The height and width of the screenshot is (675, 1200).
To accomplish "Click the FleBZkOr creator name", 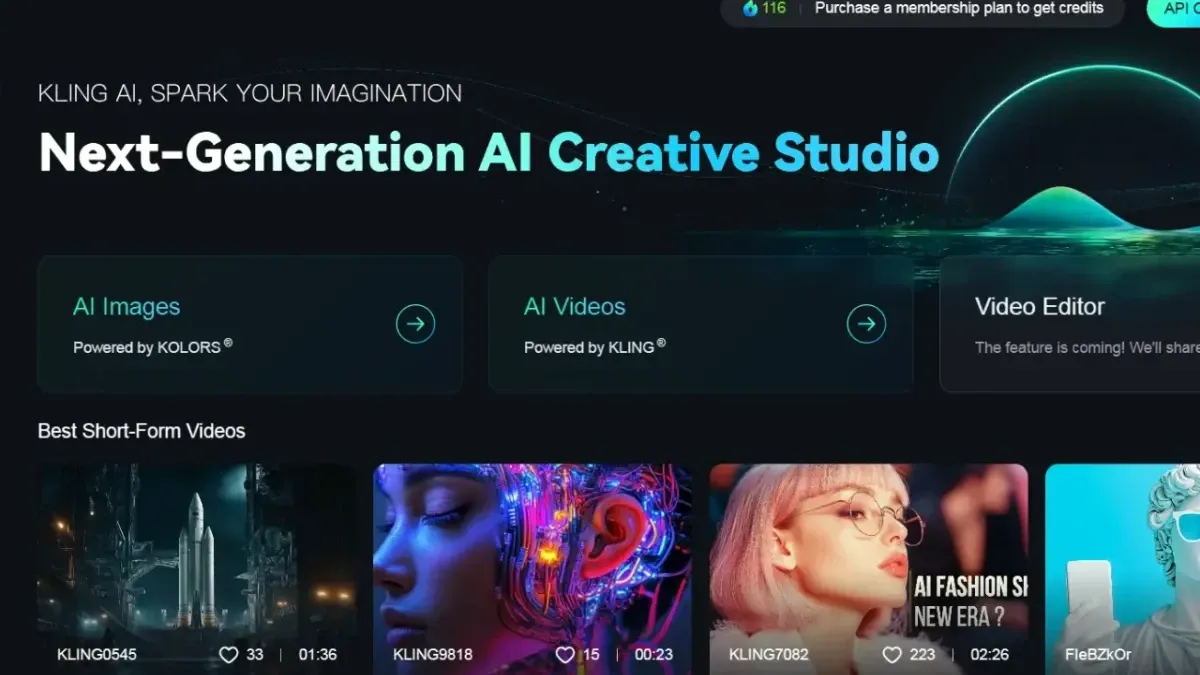I will pyautogui.click(x=1098, y=655).
